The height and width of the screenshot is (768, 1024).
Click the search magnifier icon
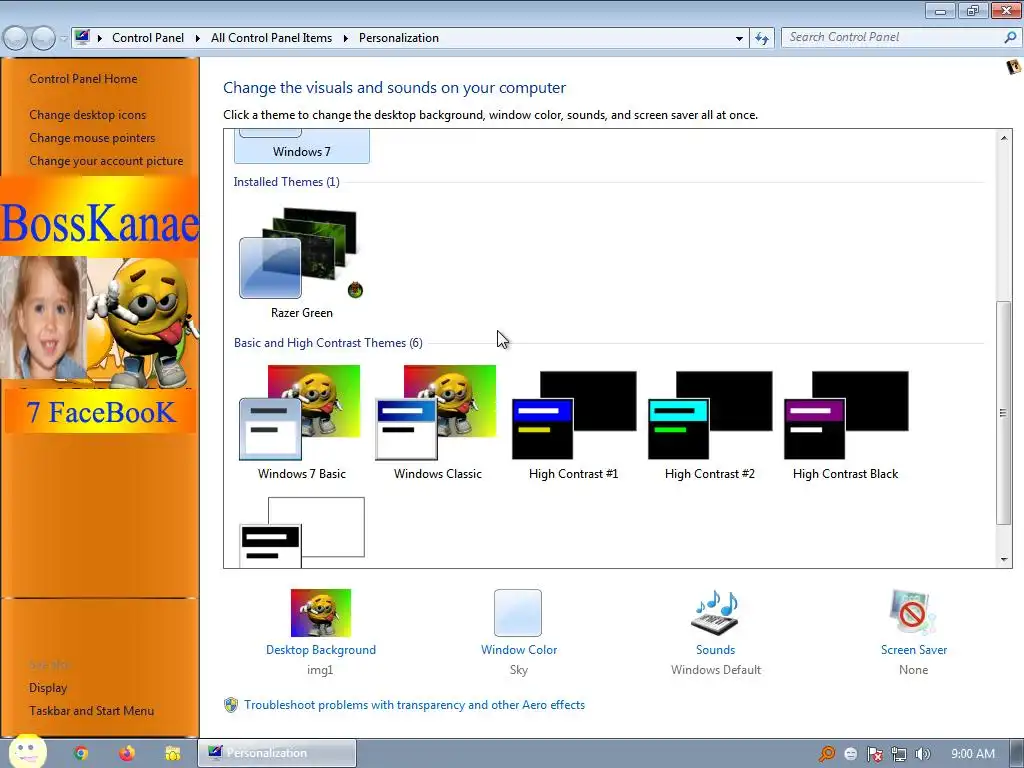(x=1010, y=37)
